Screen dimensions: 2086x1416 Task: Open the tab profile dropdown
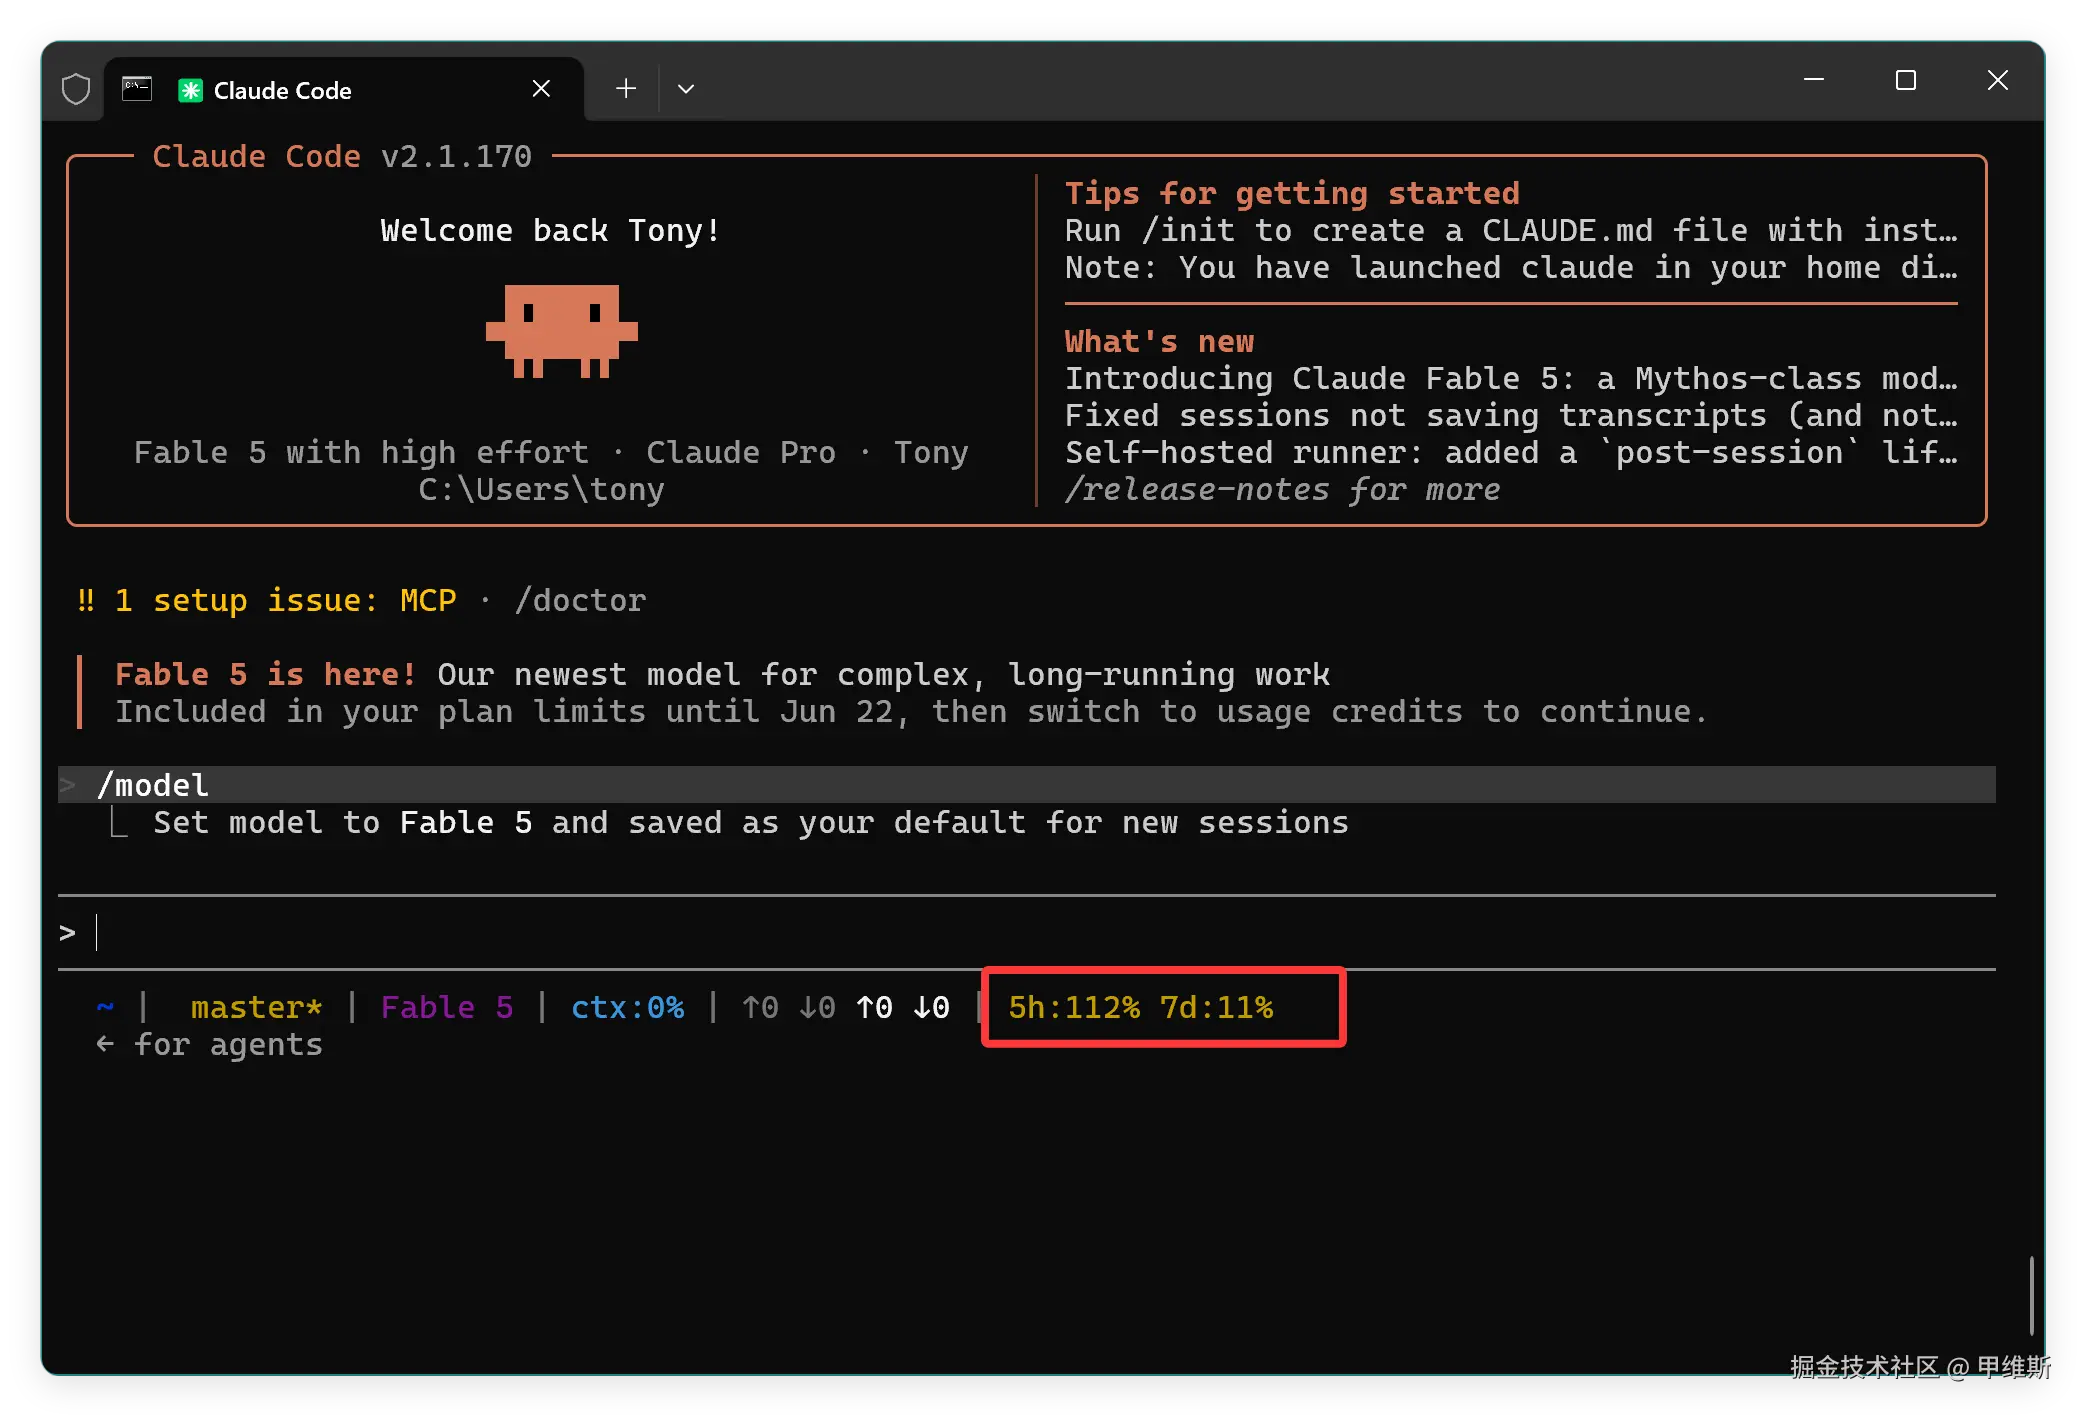click(686, 89)
